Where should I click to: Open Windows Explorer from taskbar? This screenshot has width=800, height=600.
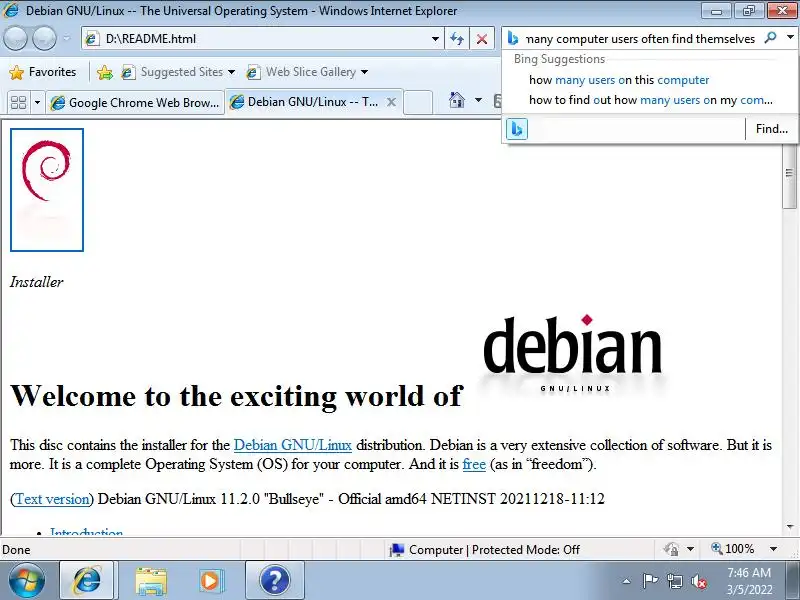click(151, 580)
